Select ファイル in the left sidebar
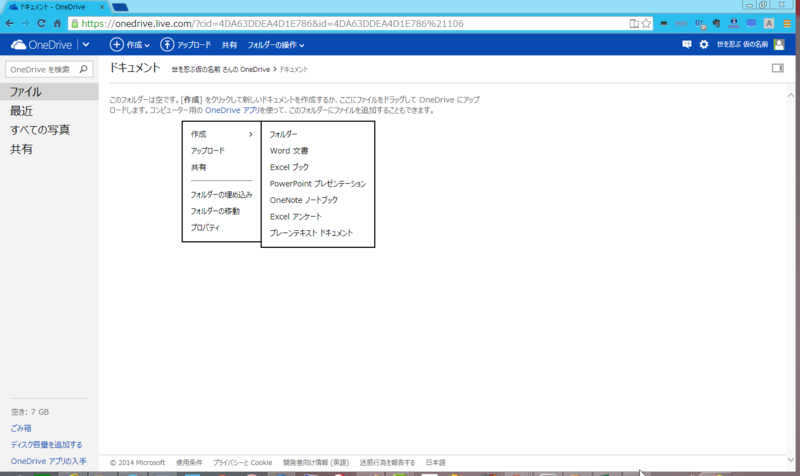Screen dimensions: 800x476 tap(49, 92)
